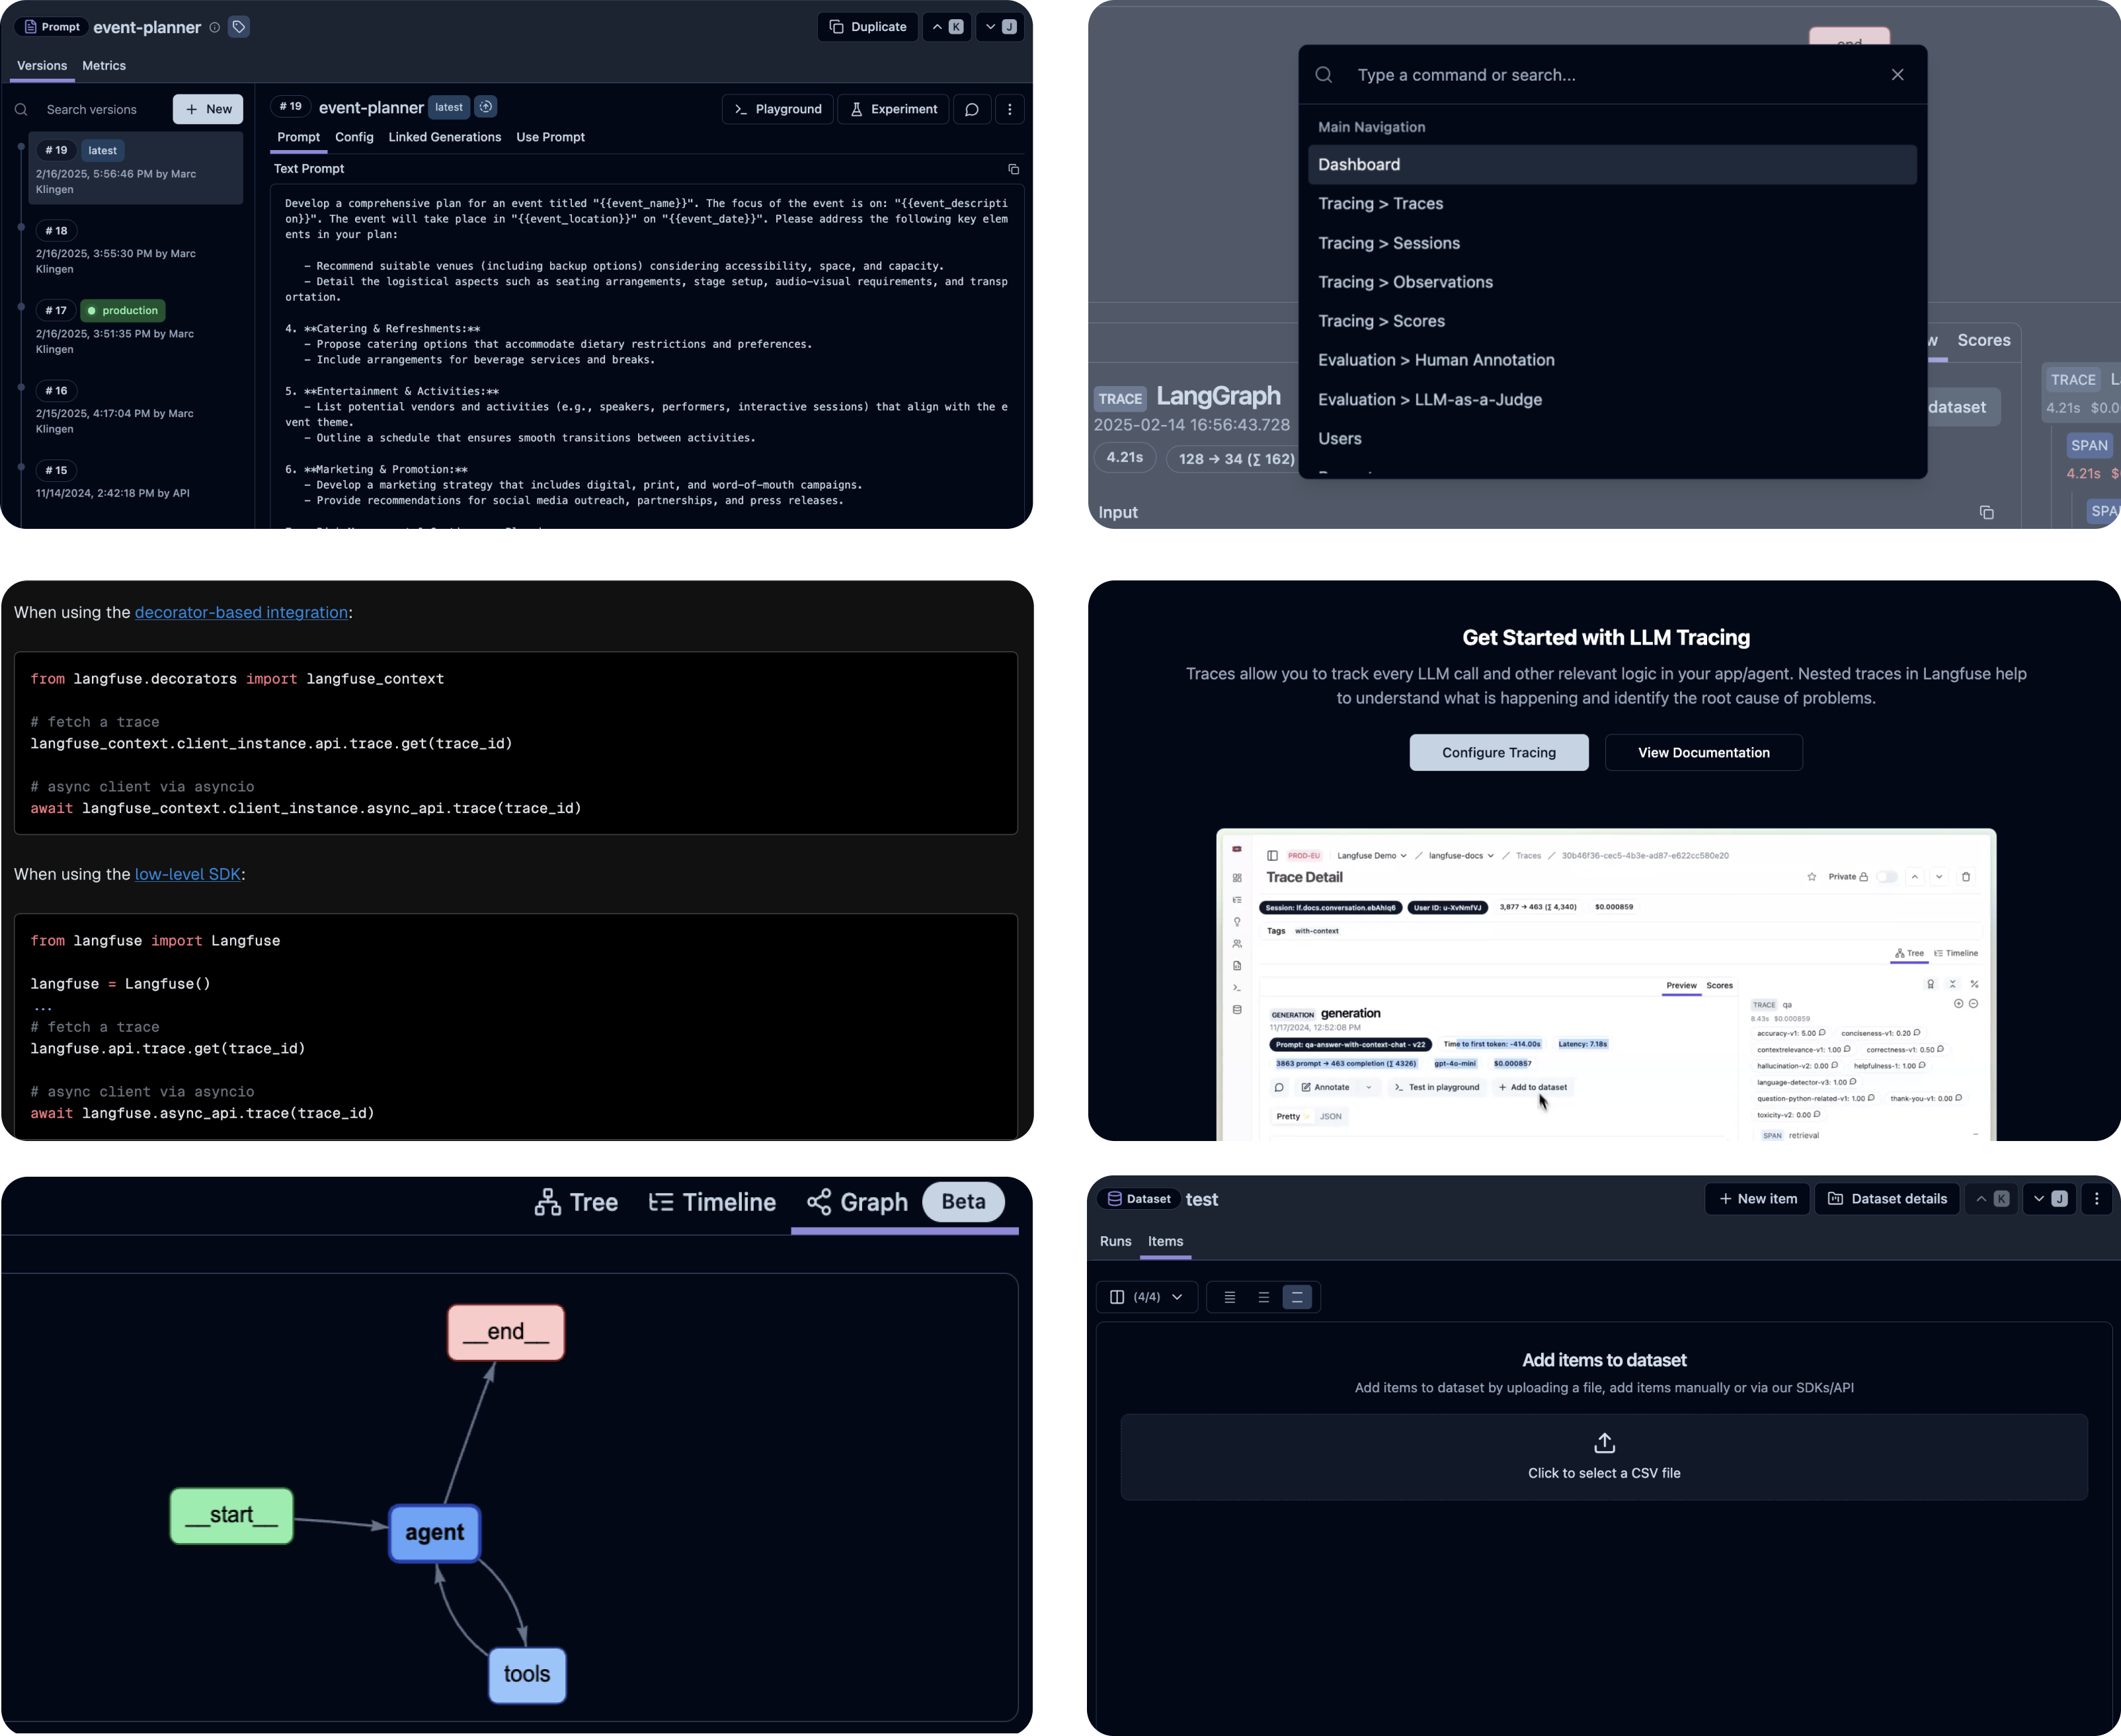Viewport: 2121px width, 1736px height.
Task: Copy the Text Prompt content using copy icon
Action: 1014,169
